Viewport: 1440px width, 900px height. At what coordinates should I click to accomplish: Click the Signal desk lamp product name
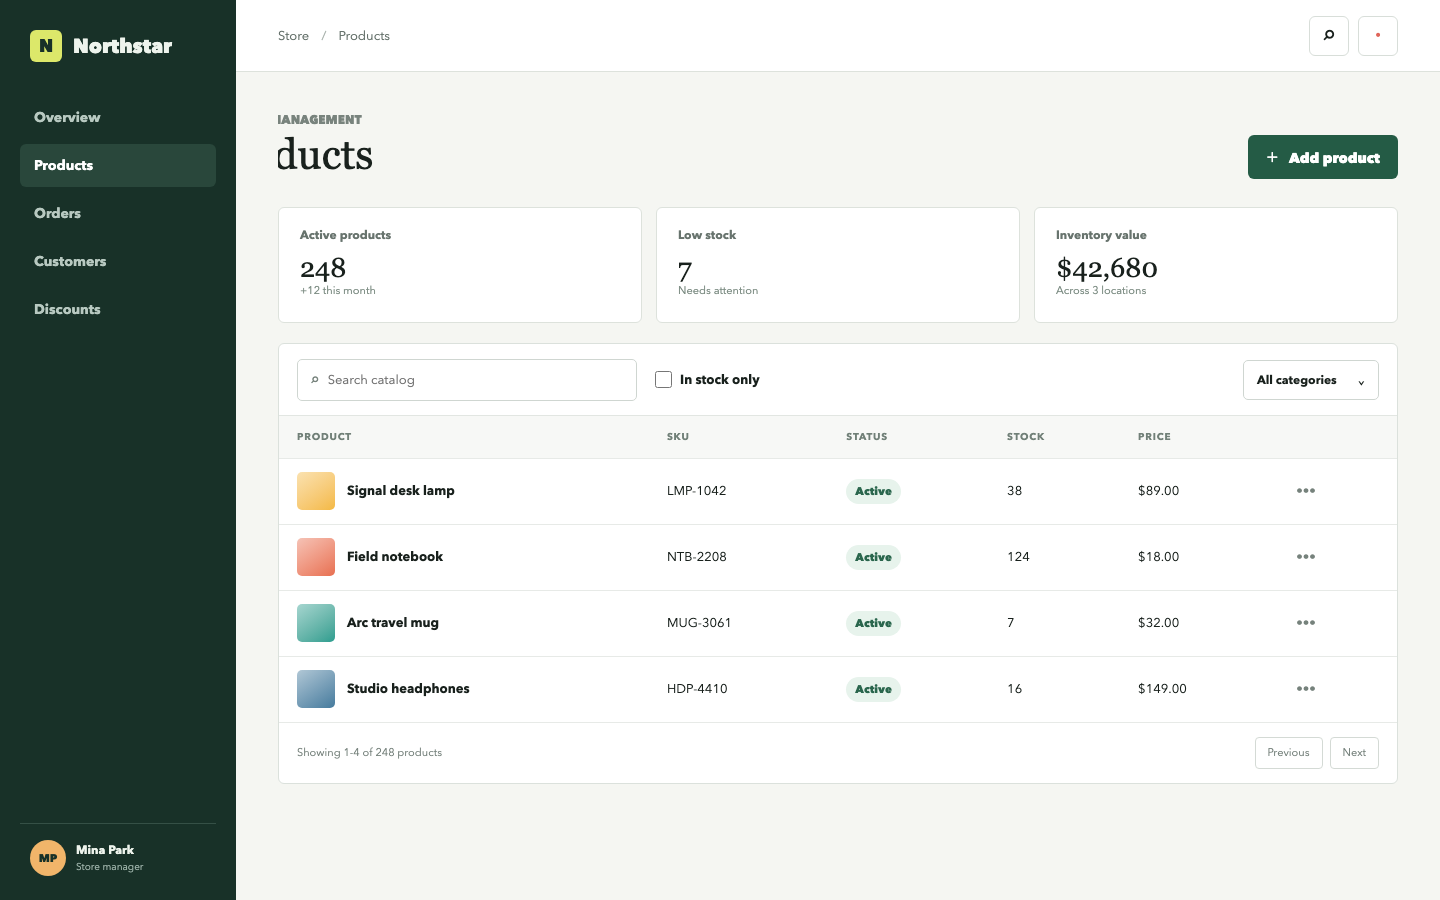(401, 491)
